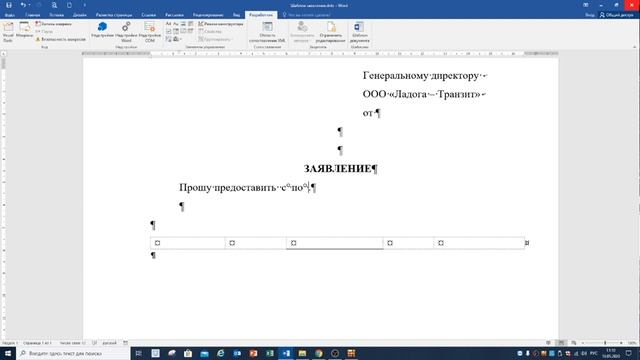Switch to the Главная tab
The width and height of the screenshot is (640, 360).
(33, 15)
